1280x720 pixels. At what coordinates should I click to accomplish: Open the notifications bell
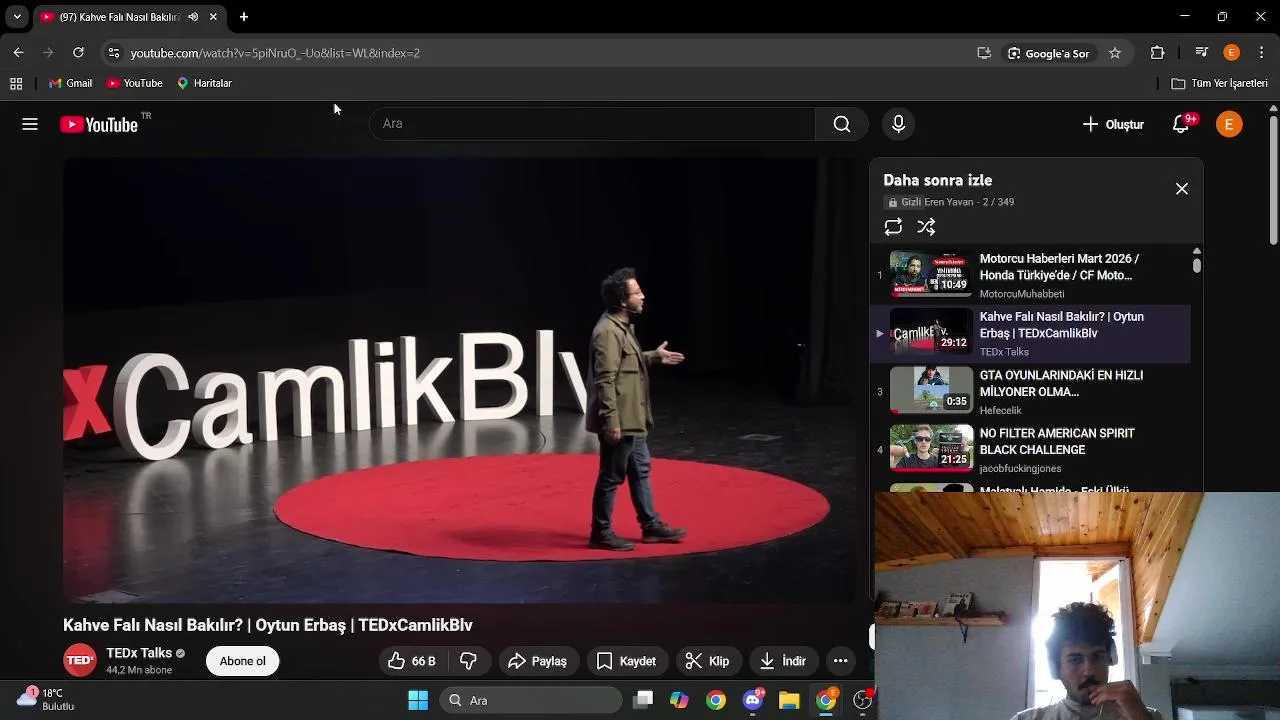pos(1181,124)
